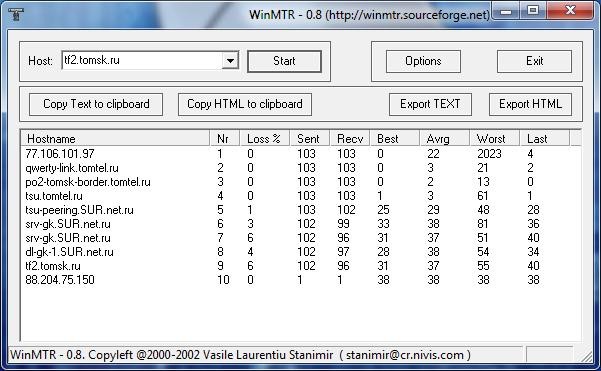Click the Last column header
The width and height of the screenshot is (601, 371).
[x=545, y=138]
